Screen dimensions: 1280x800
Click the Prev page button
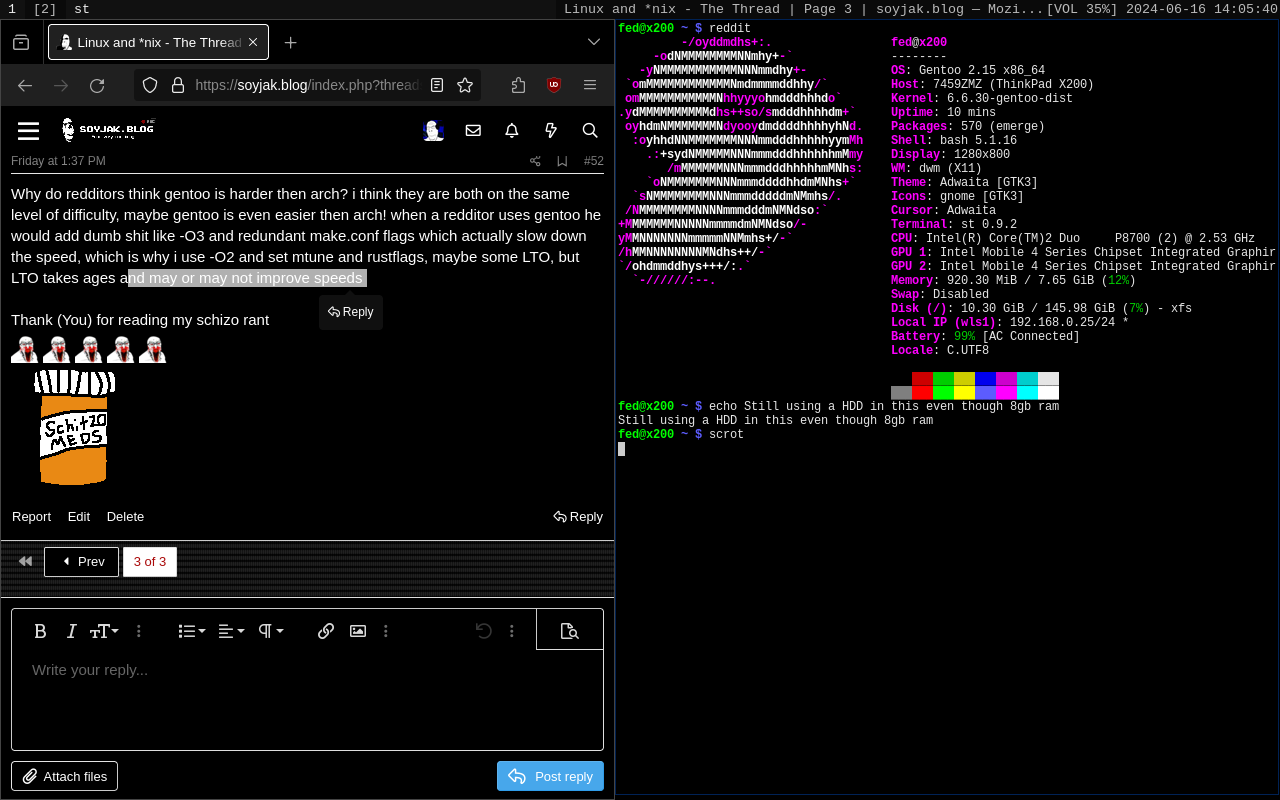coord(81,562)
